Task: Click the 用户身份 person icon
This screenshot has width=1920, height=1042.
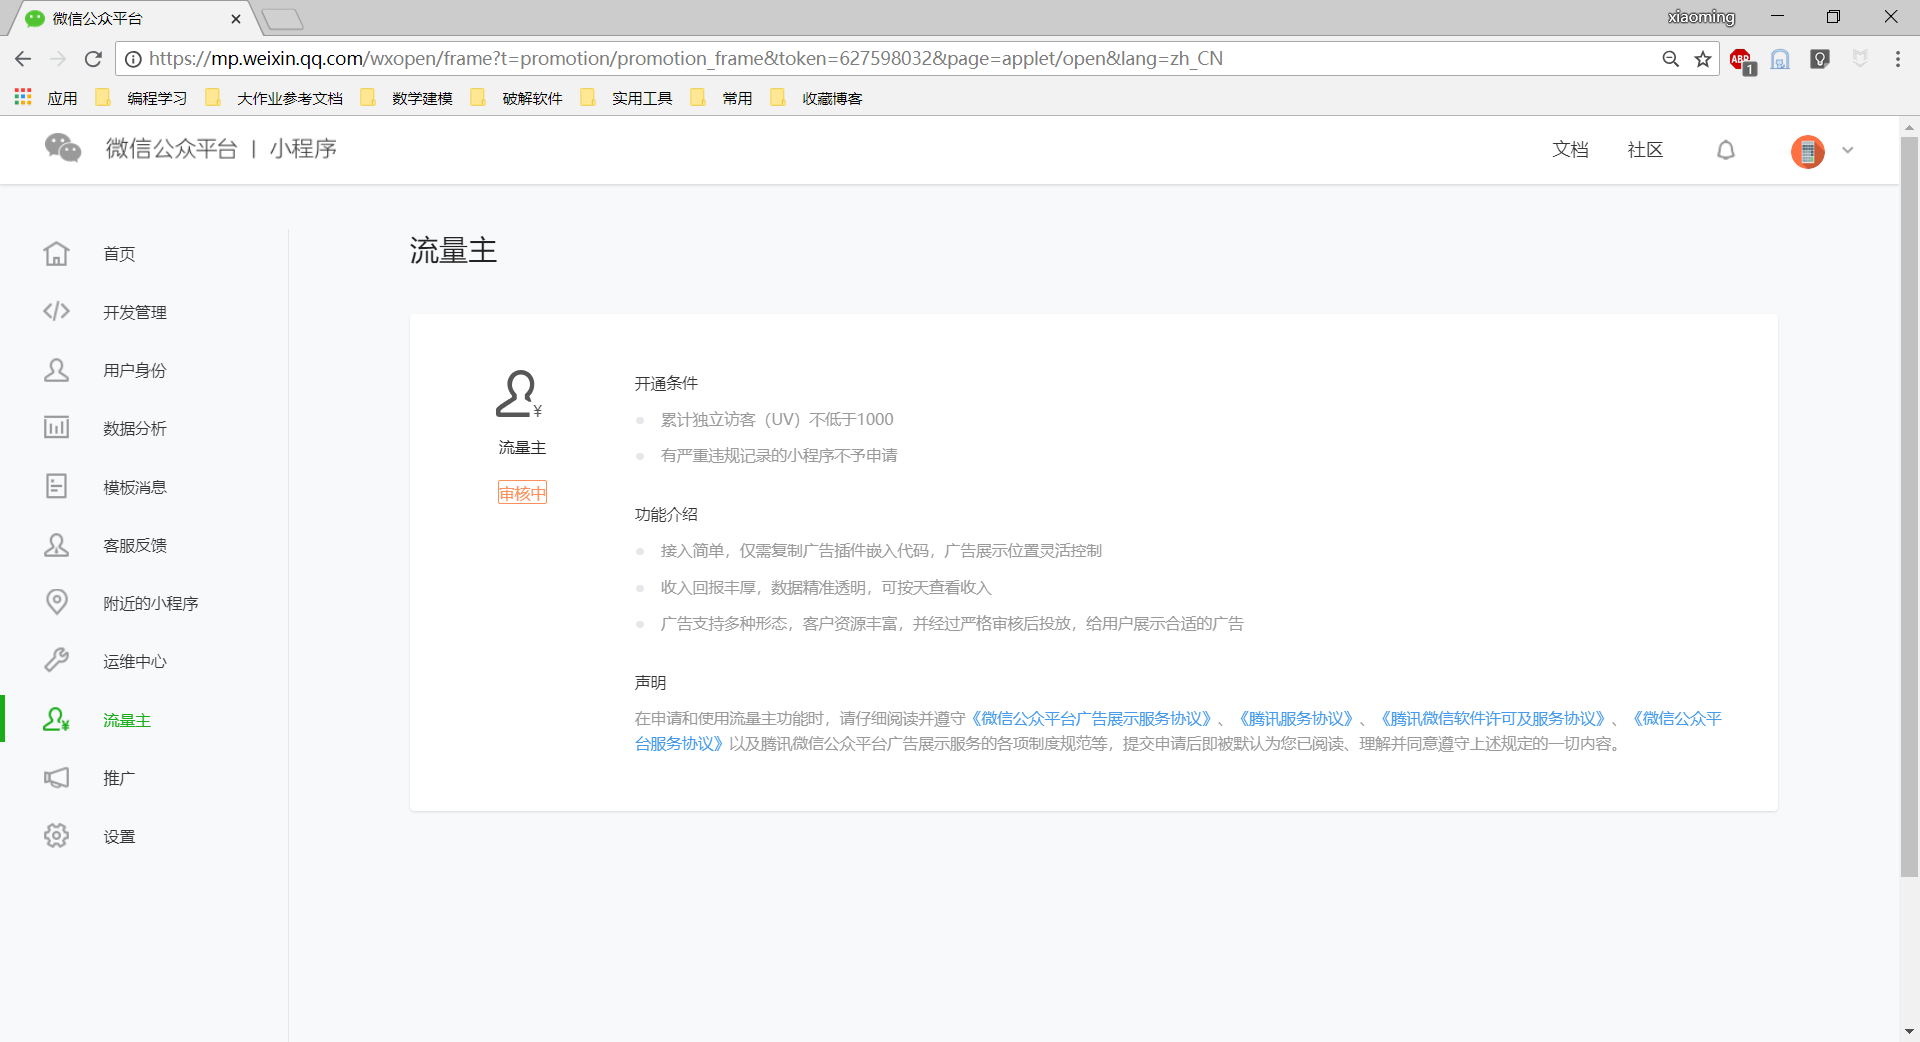Action: click(56, 370)
